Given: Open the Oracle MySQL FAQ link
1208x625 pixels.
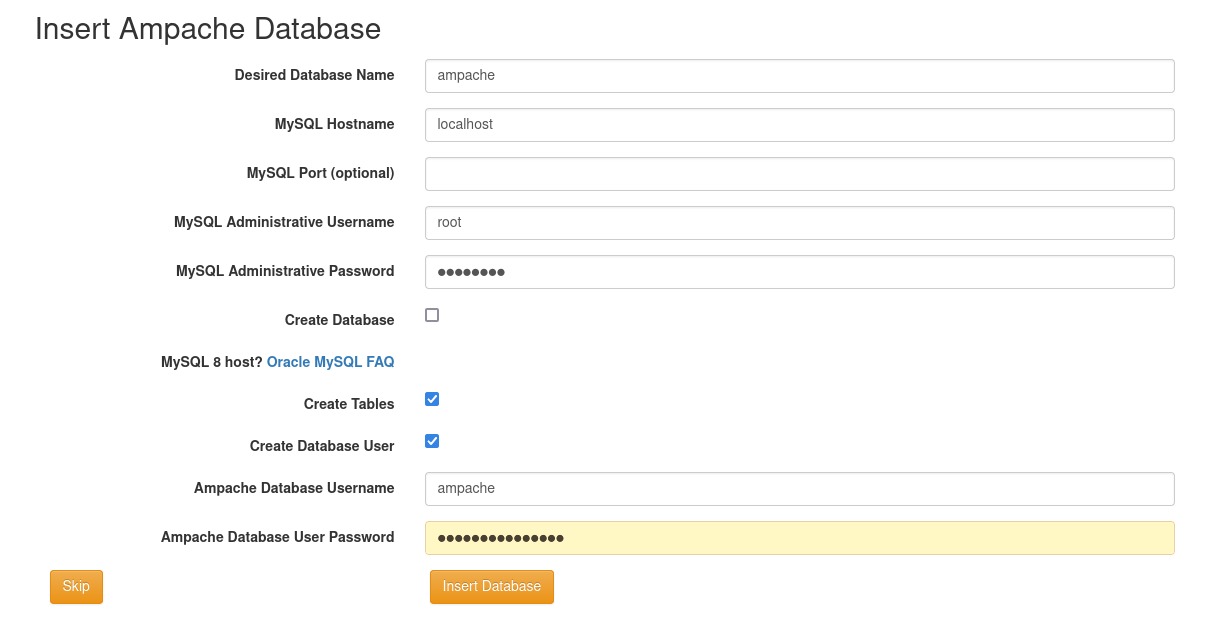Looking at the screenshot, I should [330, 362].
